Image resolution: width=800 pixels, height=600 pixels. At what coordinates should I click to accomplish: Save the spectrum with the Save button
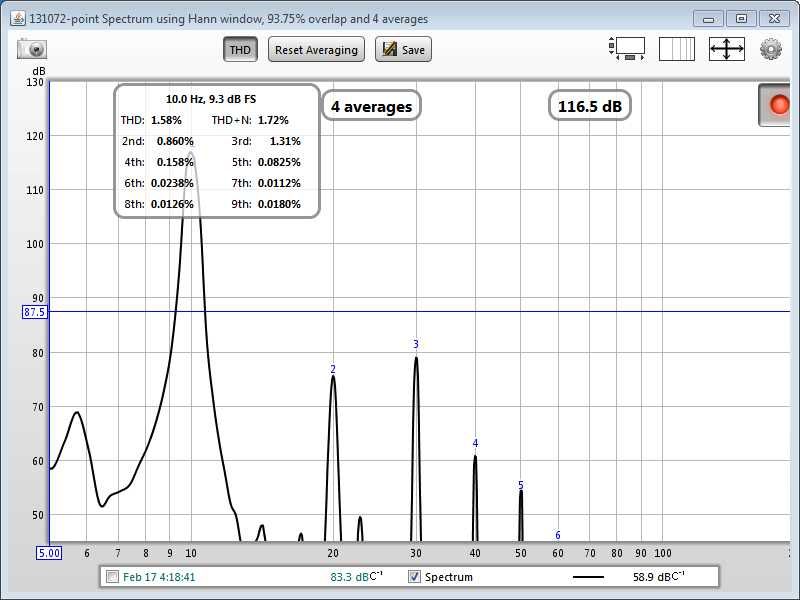coord(403,49)
